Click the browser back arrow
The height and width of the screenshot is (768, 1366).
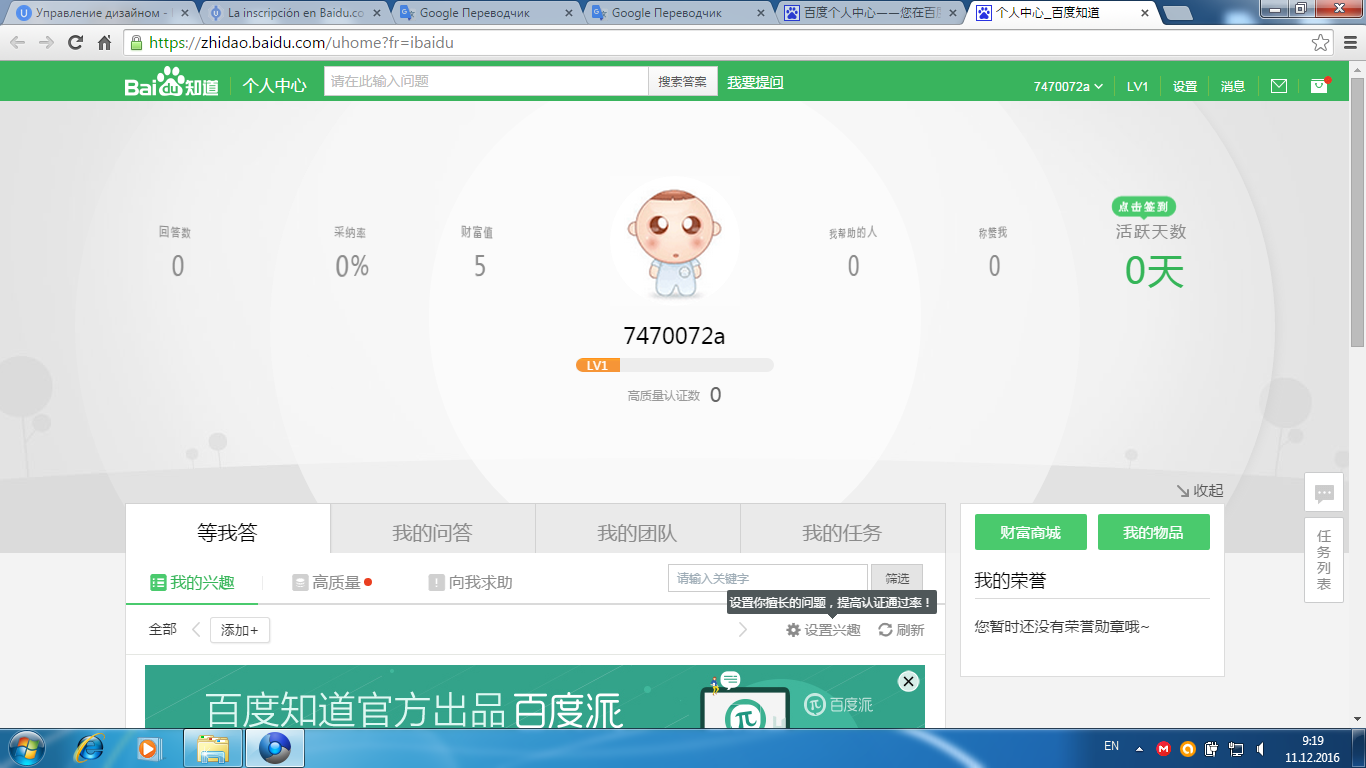18,42
